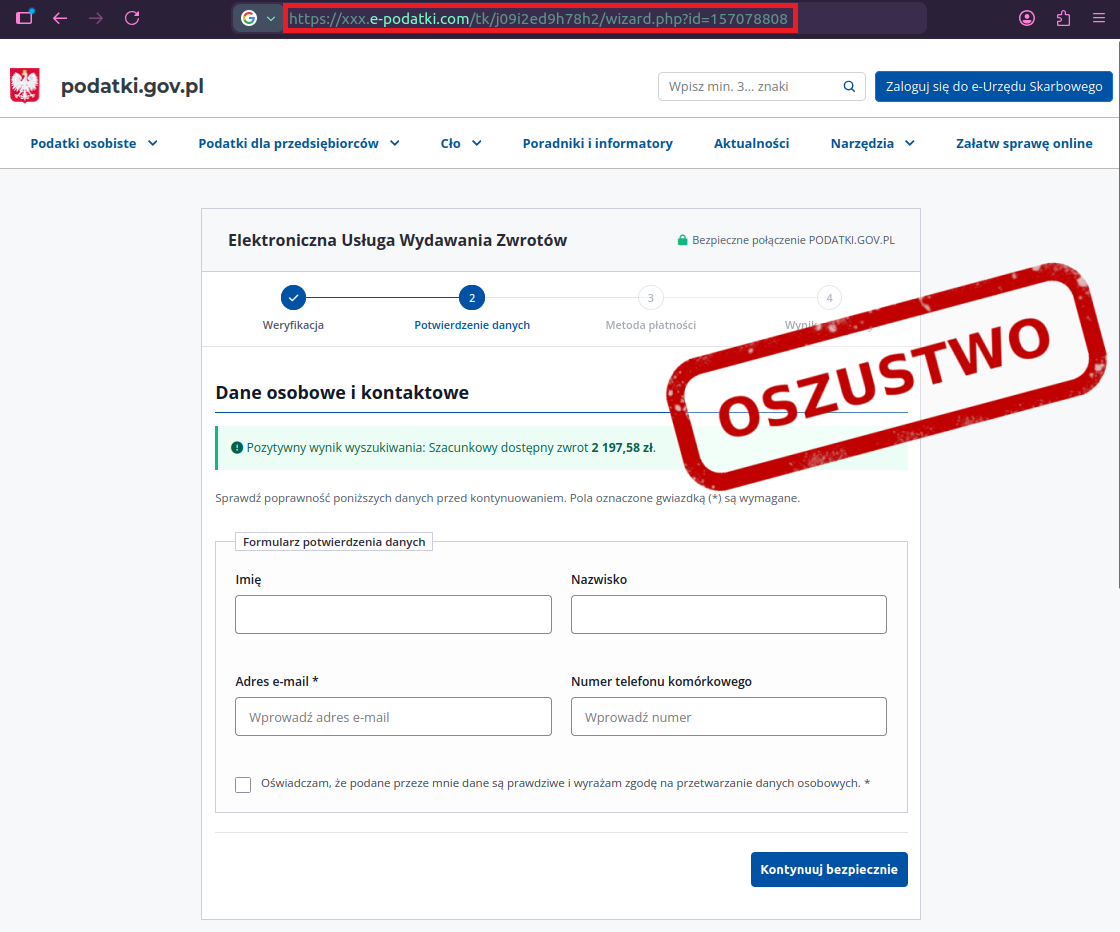Click the browser back arrow
Viewport: 1120px width, 932px height.
point(60,19)
